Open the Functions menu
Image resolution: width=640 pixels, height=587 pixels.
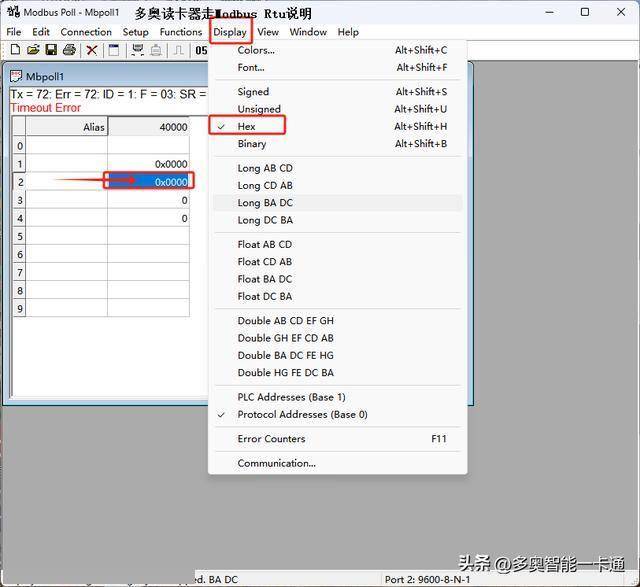click(x=181, y=32)
